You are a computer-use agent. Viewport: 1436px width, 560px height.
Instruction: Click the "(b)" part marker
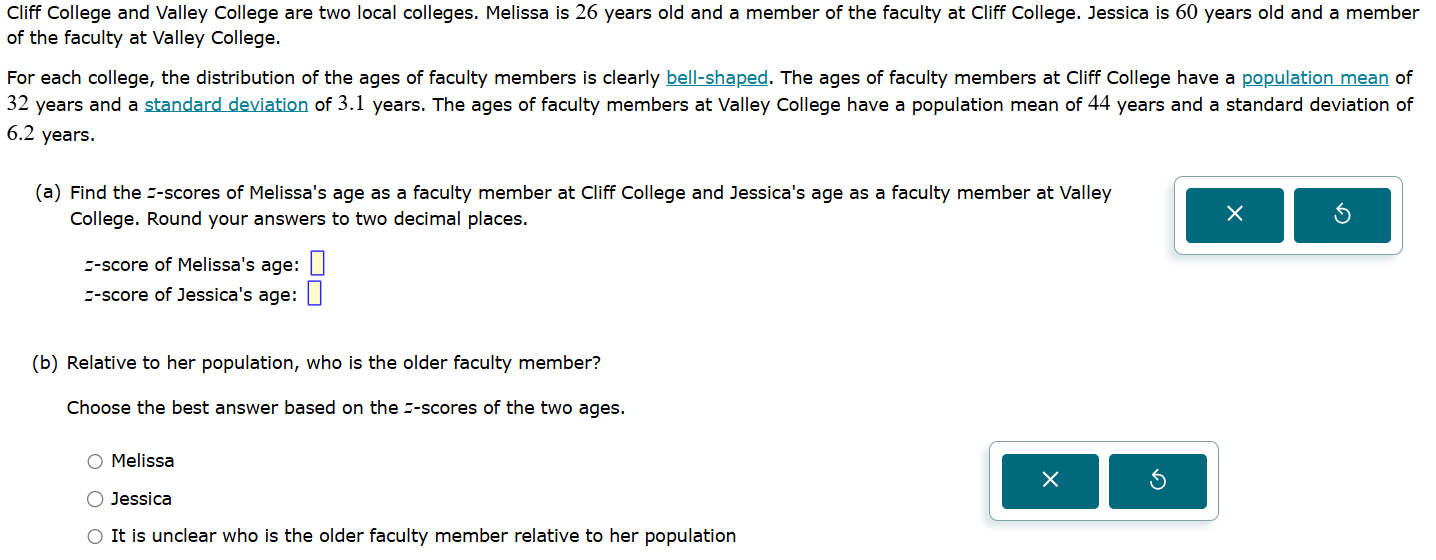[x=46, y=363]
